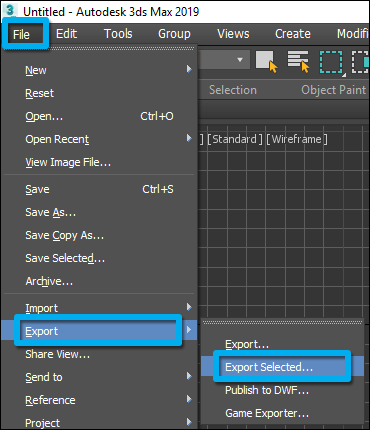Toggle the Window/Crossing selection icon
Image resolution: width=370 pixels, height=430 pixels.
pyautogui.click(x=360, y=62)
